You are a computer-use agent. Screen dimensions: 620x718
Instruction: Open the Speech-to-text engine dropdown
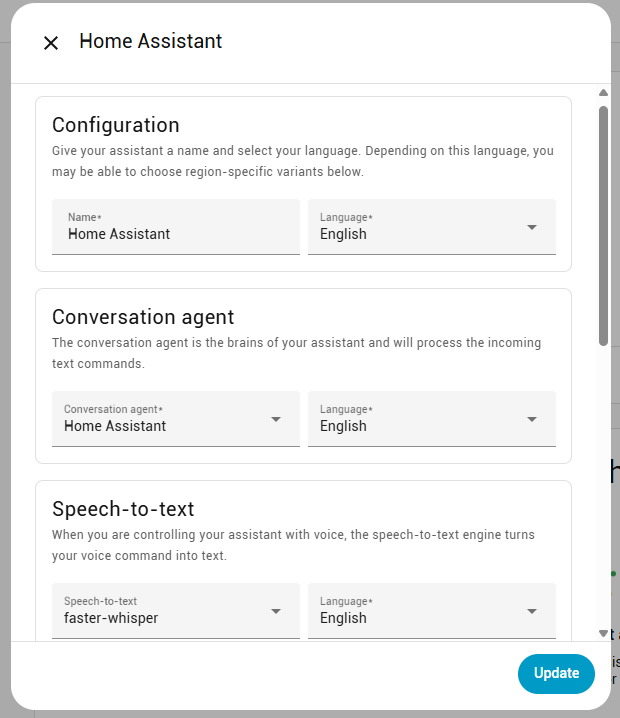pos(175,611)
